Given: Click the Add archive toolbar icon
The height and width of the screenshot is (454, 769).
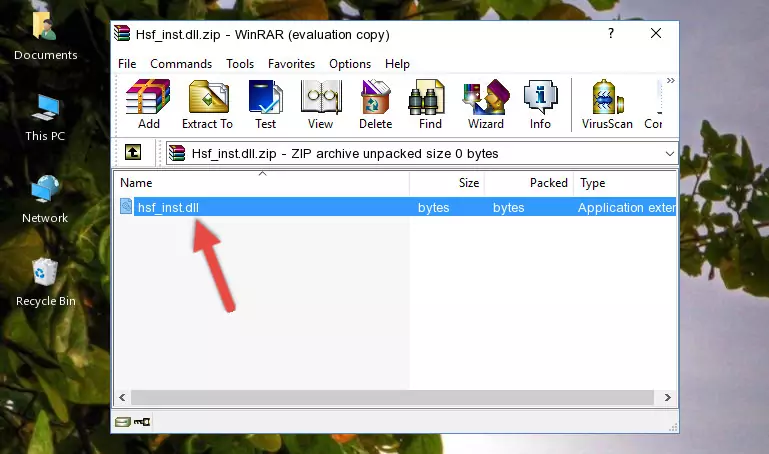Looking at the screenshot, I should 148,104.
